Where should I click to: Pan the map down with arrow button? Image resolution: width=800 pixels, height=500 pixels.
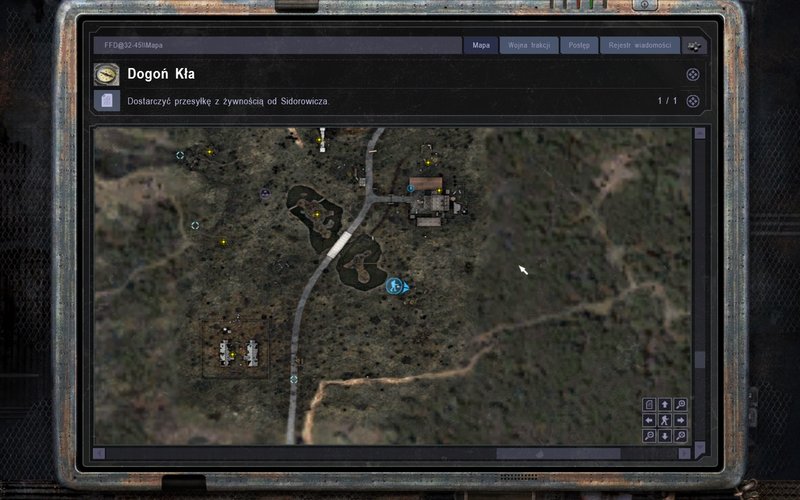(665, 436)
